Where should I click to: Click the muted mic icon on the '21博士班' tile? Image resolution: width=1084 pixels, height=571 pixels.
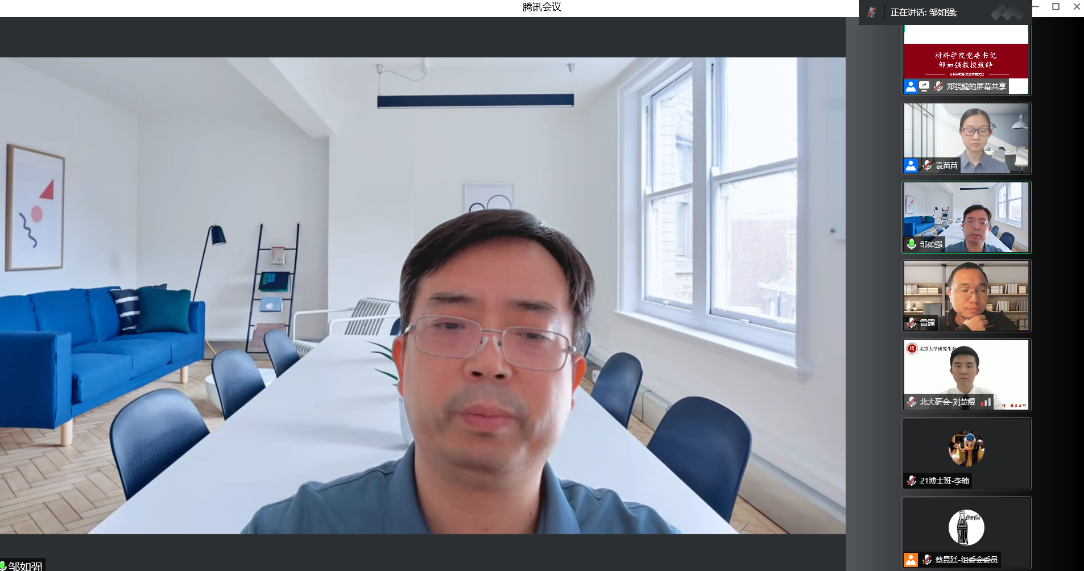click(912, 480)
